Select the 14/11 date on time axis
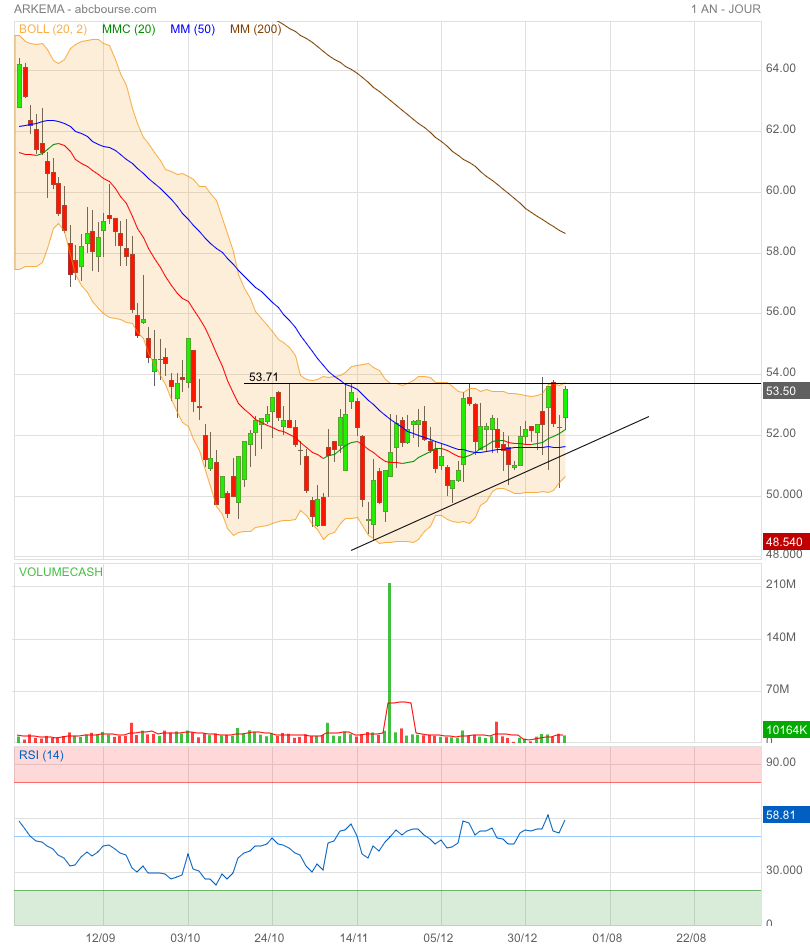Viewport: 810px width, 948px height. (x=356, y=939)
